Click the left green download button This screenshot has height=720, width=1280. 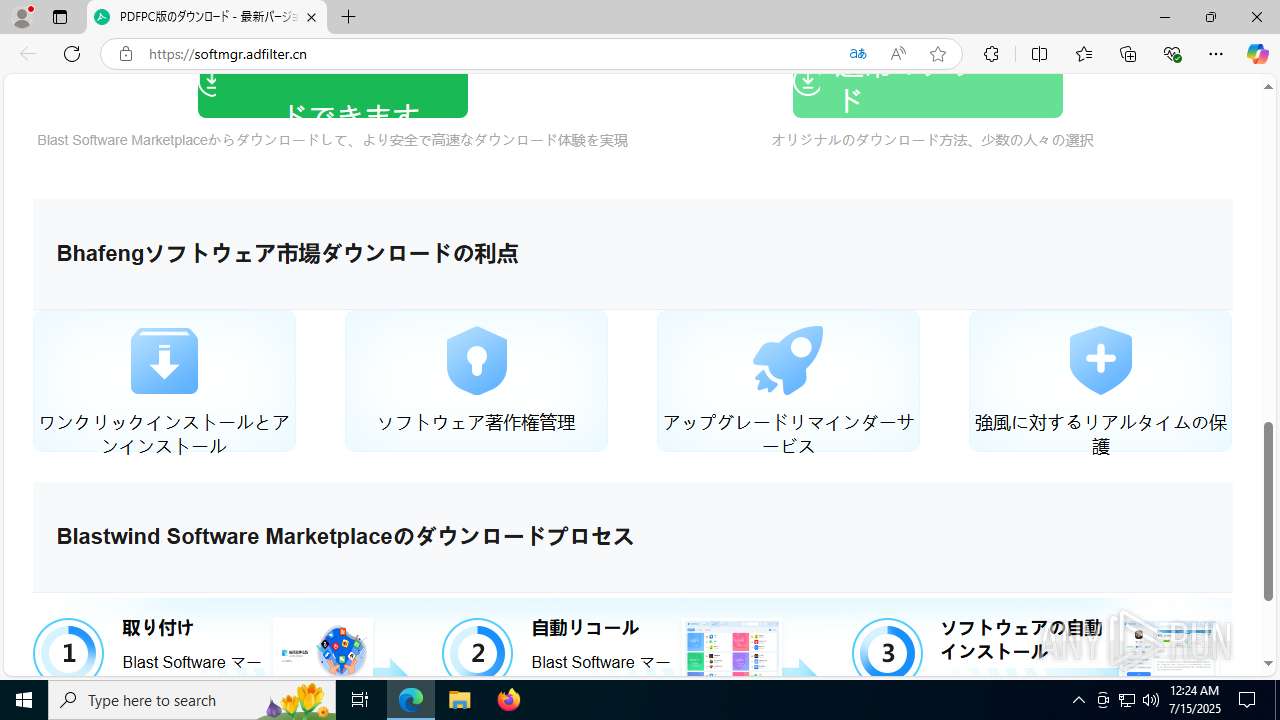(333, 96)
